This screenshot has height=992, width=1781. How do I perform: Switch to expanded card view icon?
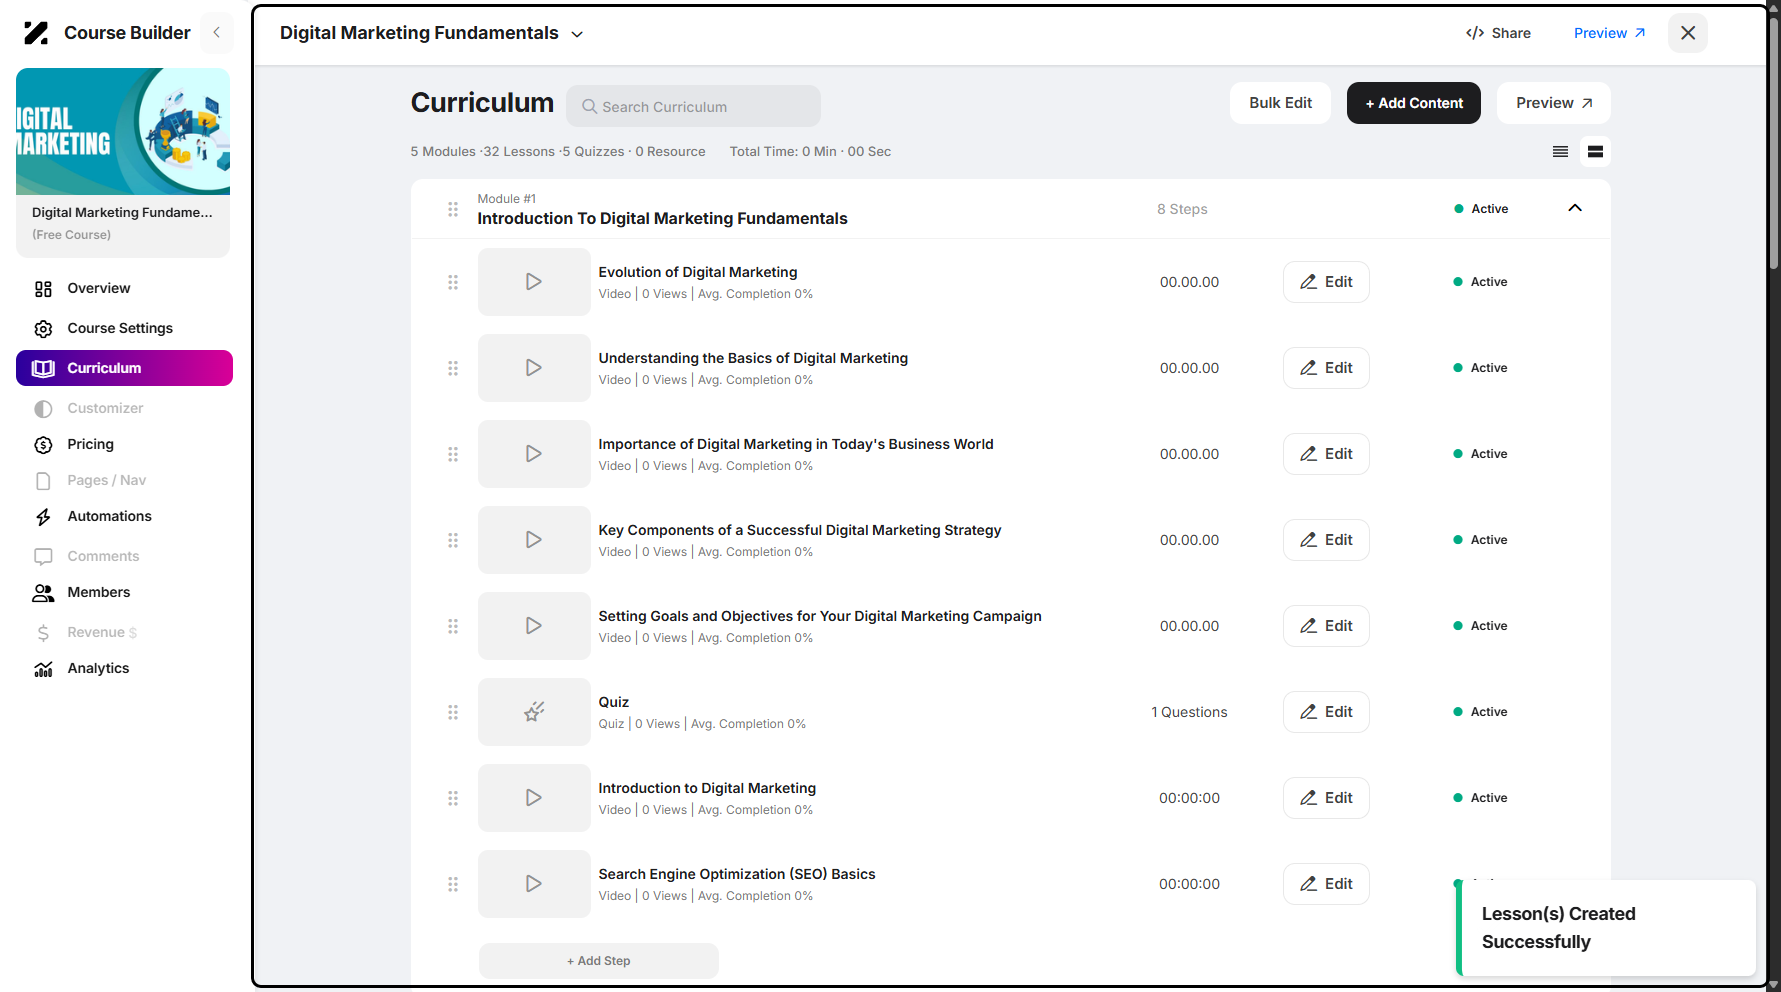[x=1595, y=152]
